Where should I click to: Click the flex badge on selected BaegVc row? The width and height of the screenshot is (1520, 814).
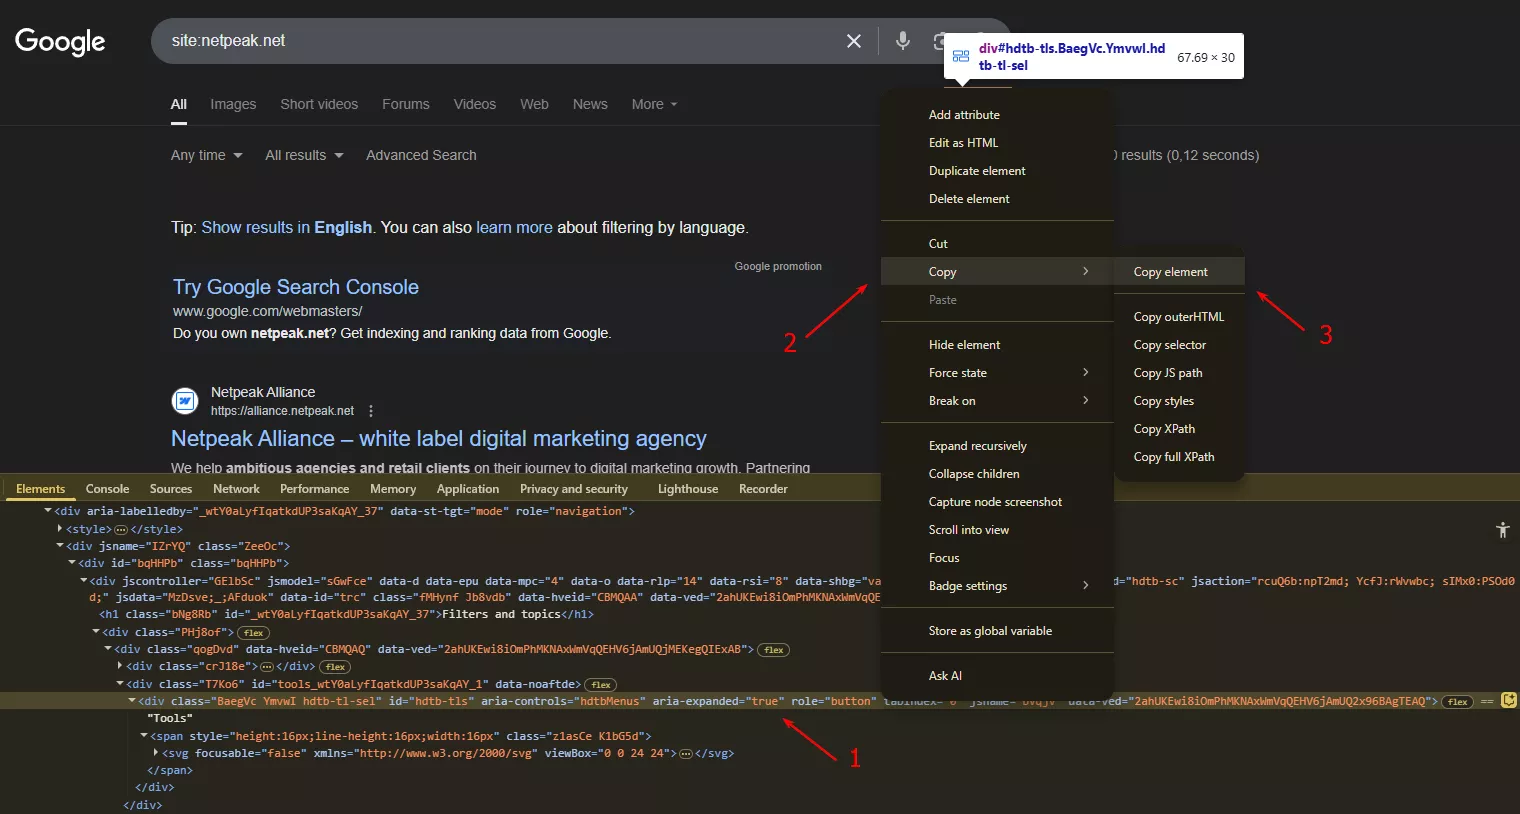(x=1458, y=702)
